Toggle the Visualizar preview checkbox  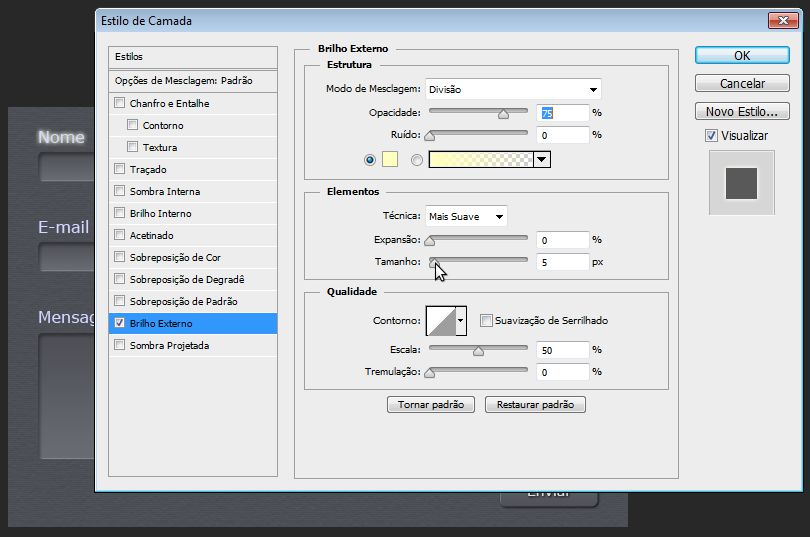coord(711,136)
